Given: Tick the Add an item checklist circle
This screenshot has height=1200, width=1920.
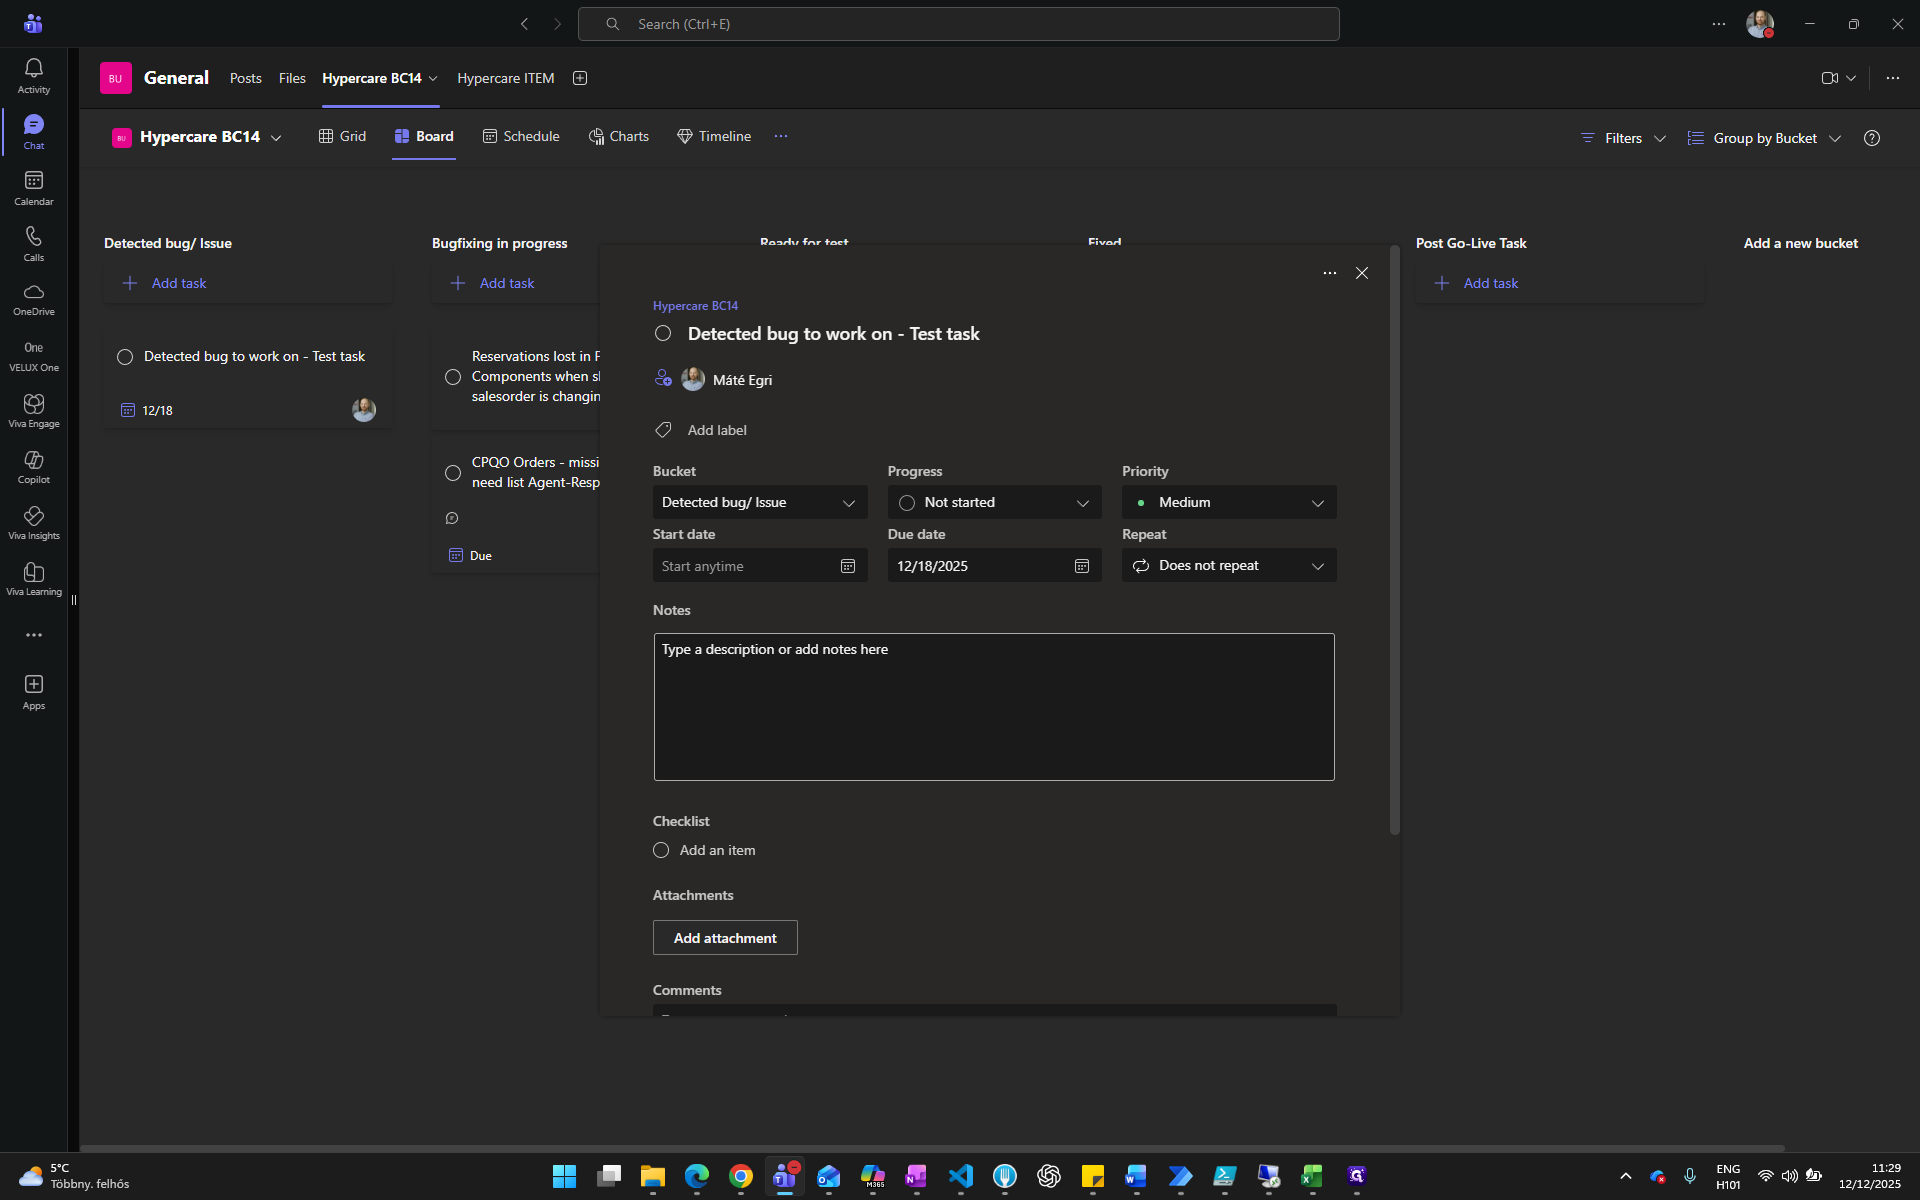Looking at the screenshot, I should coord(661,850).
